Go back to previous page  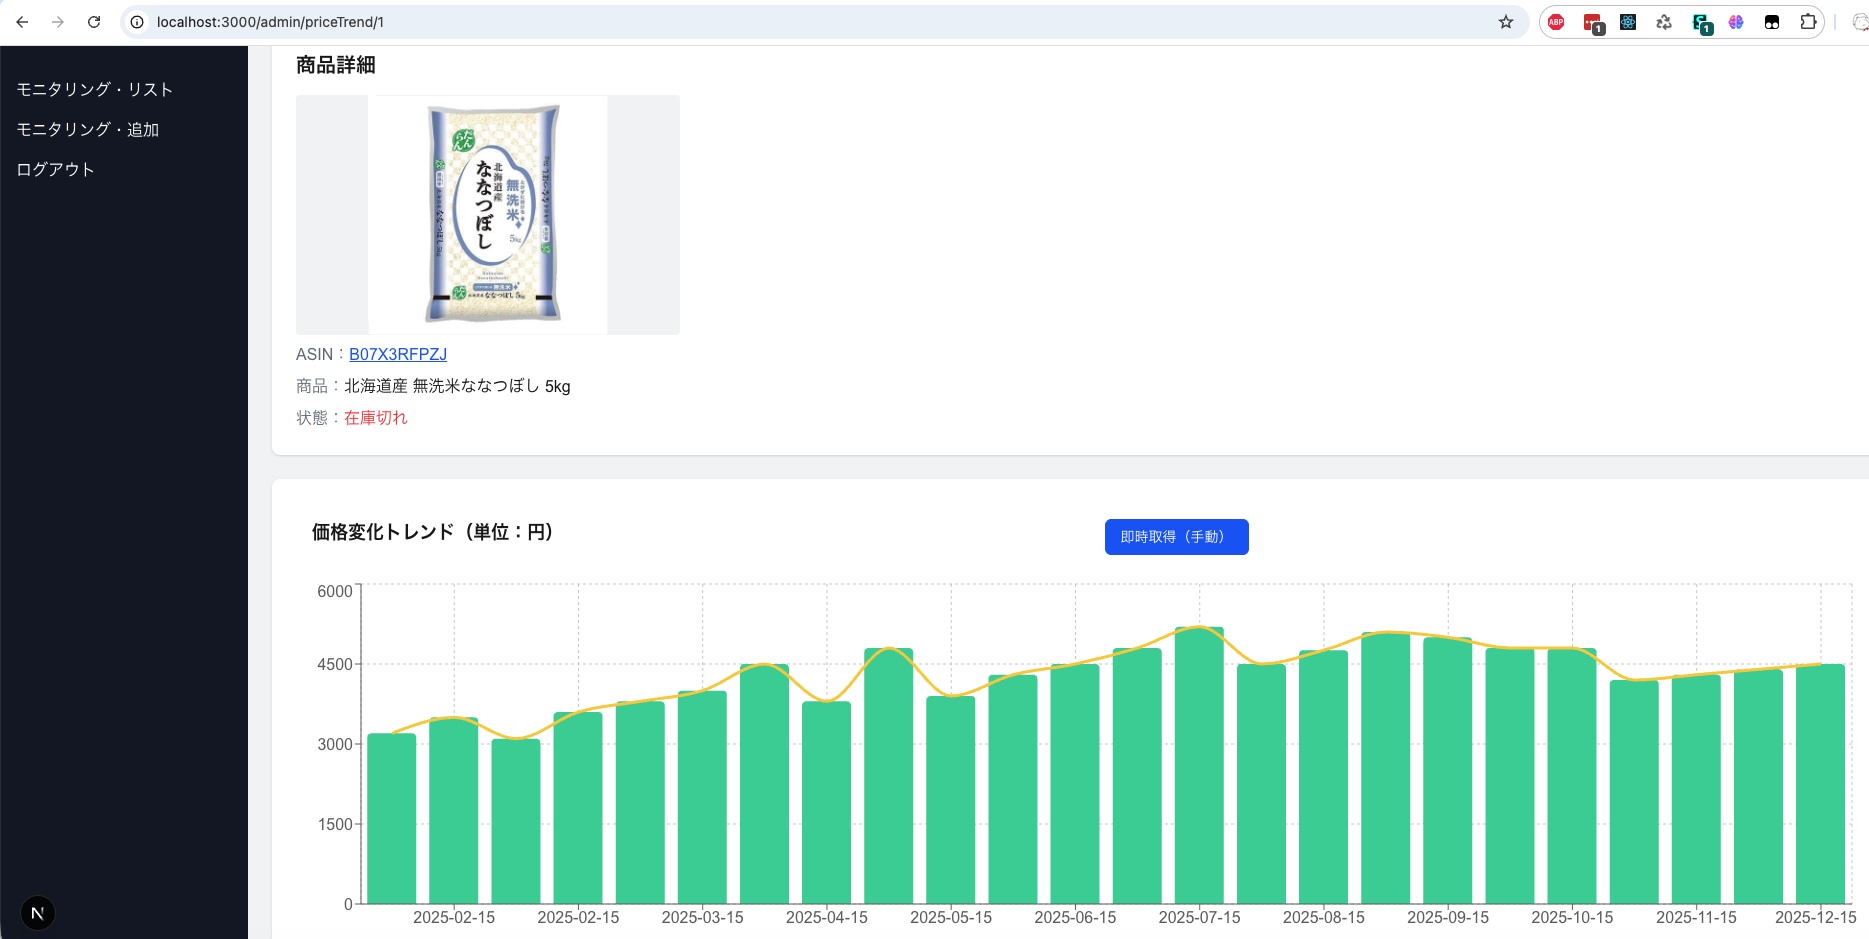(x=22, y=22)
